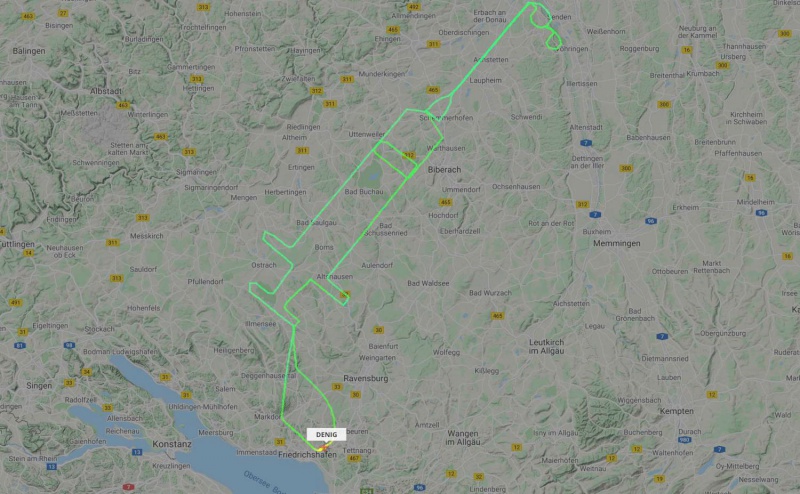Click the Konstanz city label
The width and height of the screenshot is (800, 494).
pyautogui.click(x=172, y=444)
